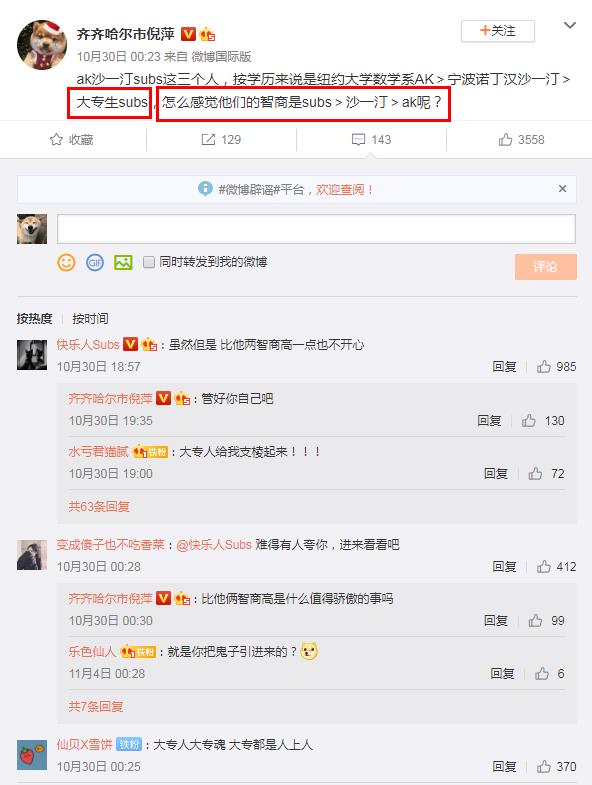Viewport: 592px width, 785px height.
Task: Click the image upload icon
Action: (123, 262)
